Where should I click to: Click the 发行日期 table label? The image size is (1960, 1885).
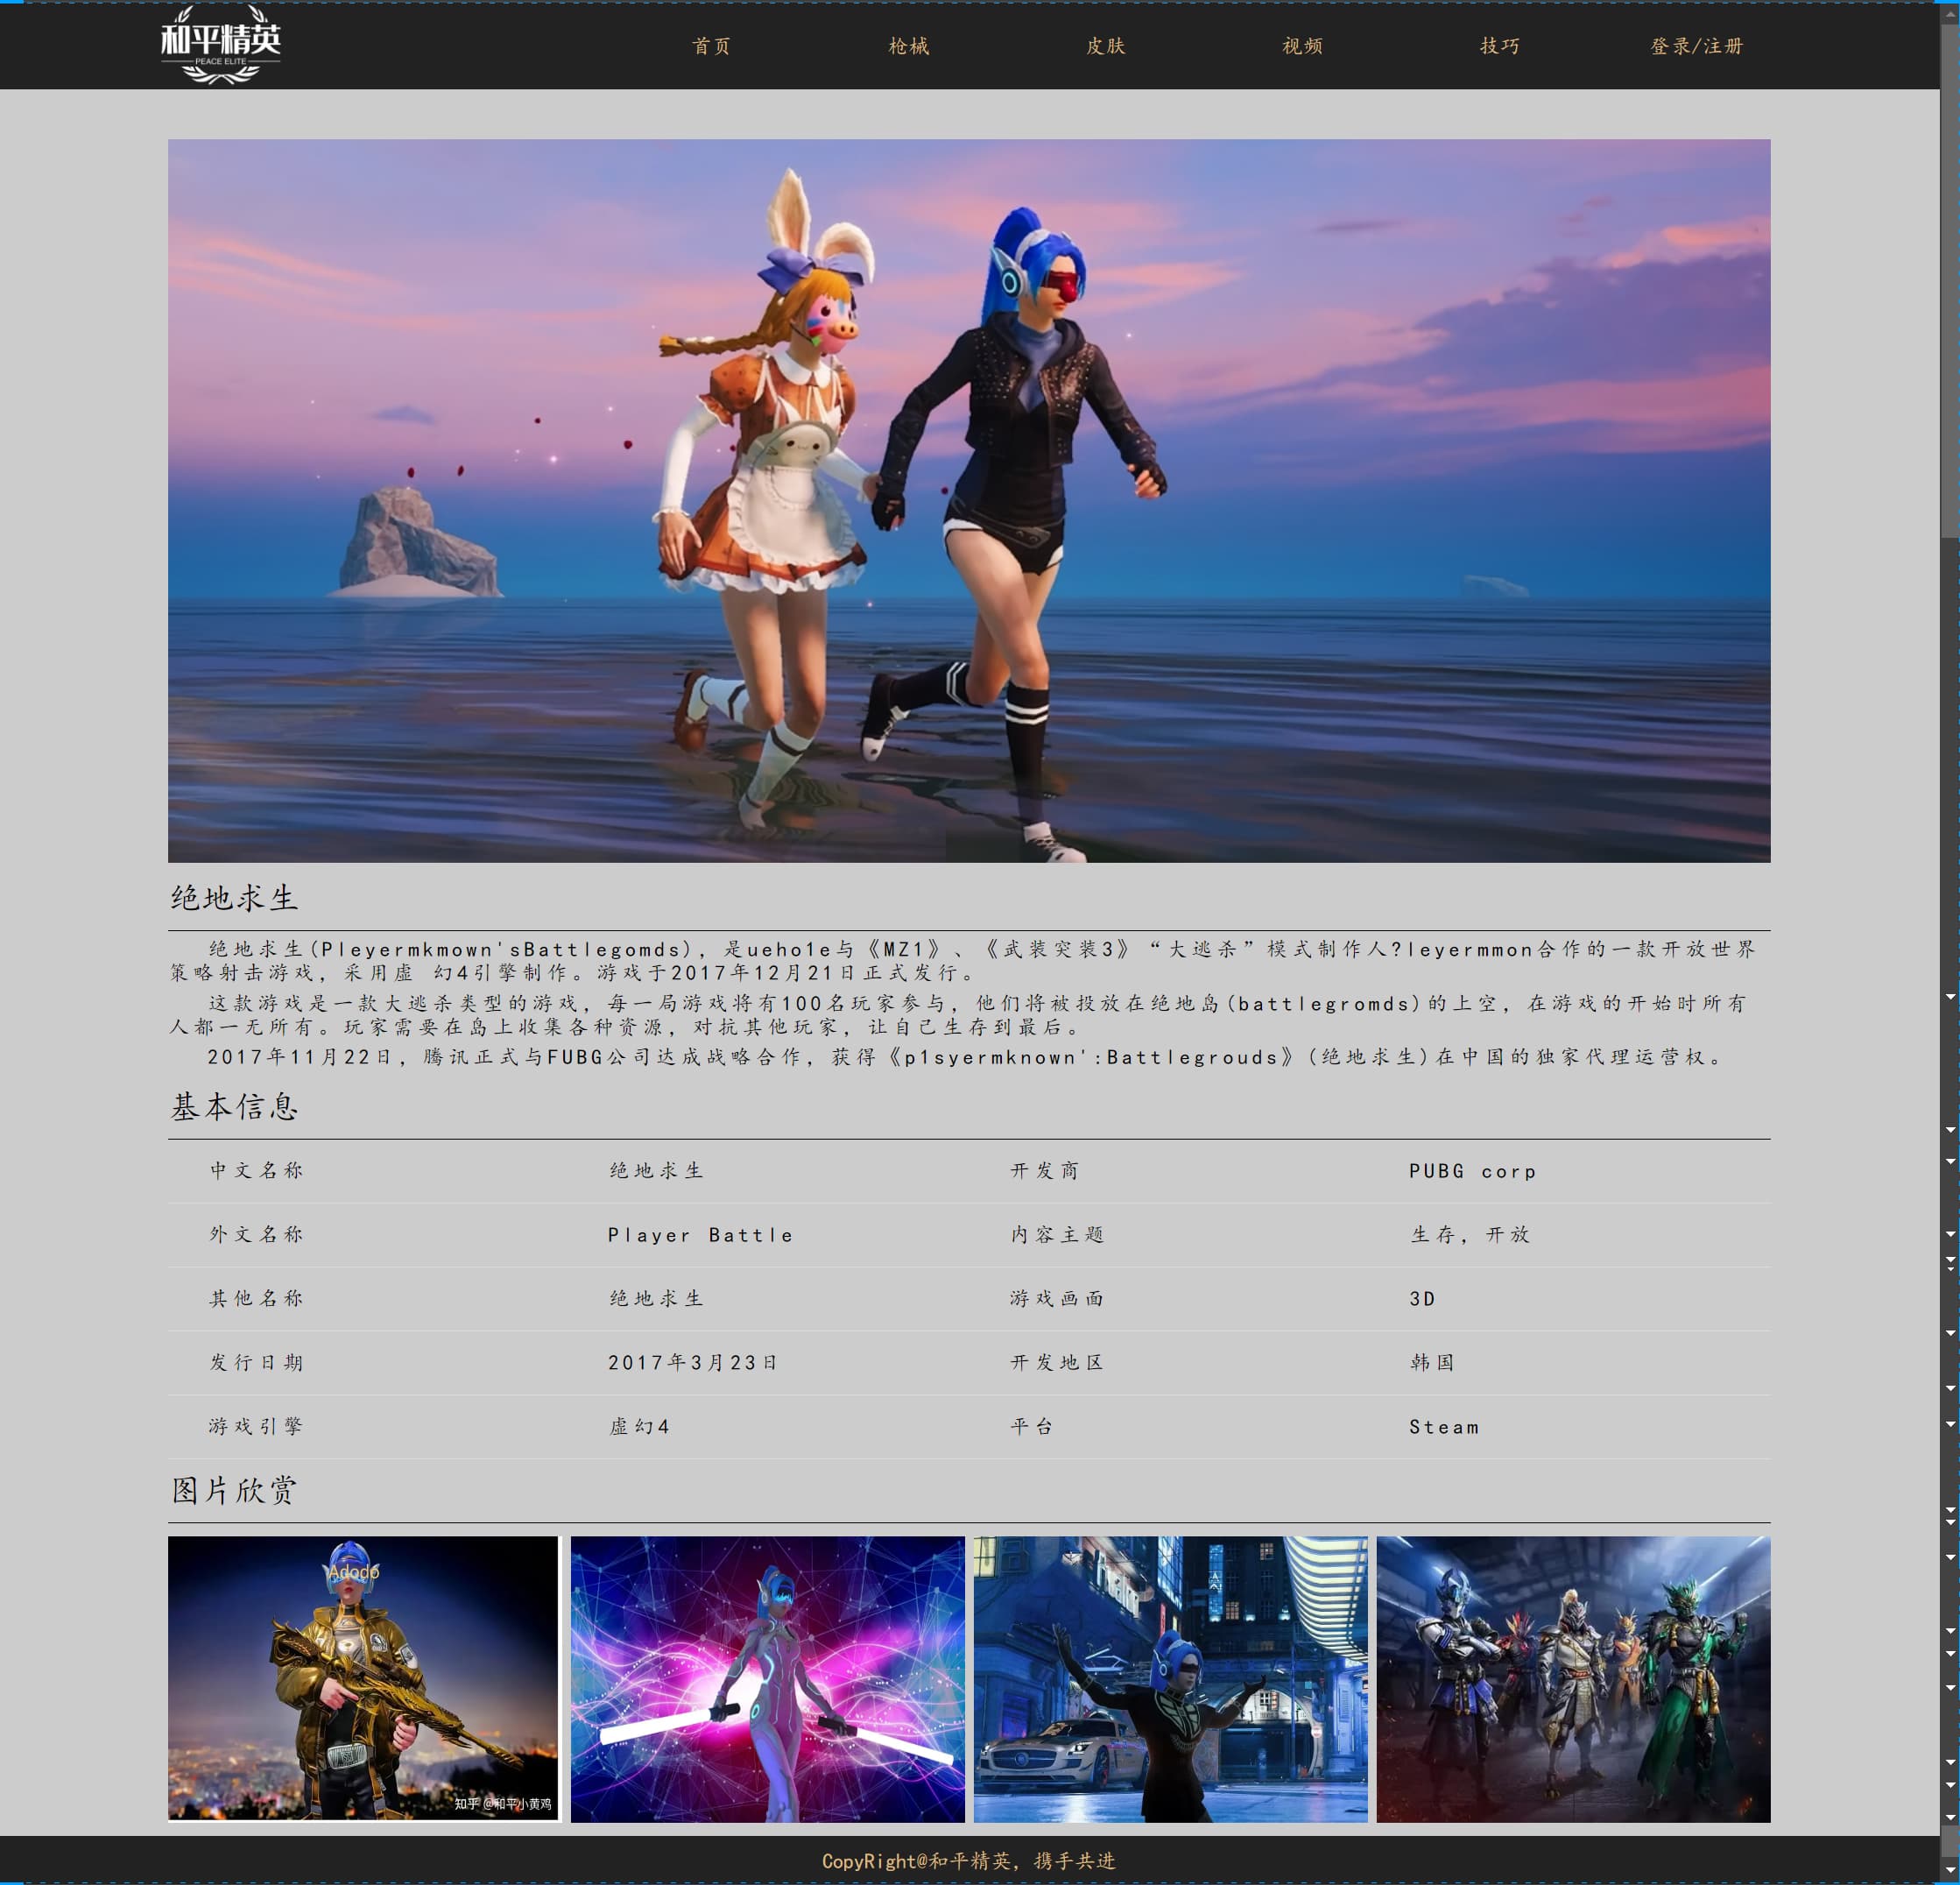click(x=257, y=1362)
